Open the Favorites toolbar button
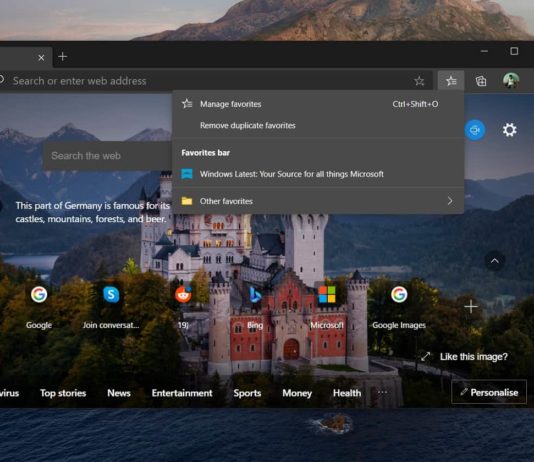 coord(451,81)
